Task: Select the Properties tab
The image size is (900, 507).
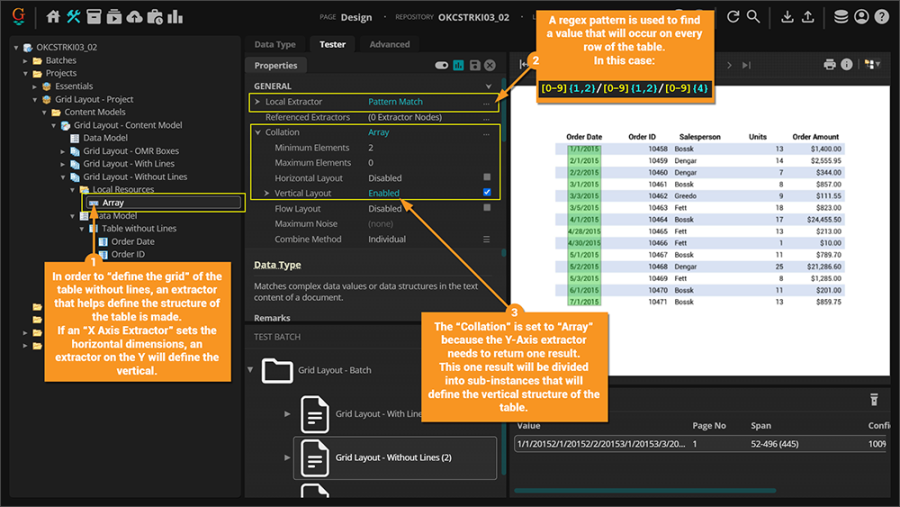Action: click(x=276, y=65)
